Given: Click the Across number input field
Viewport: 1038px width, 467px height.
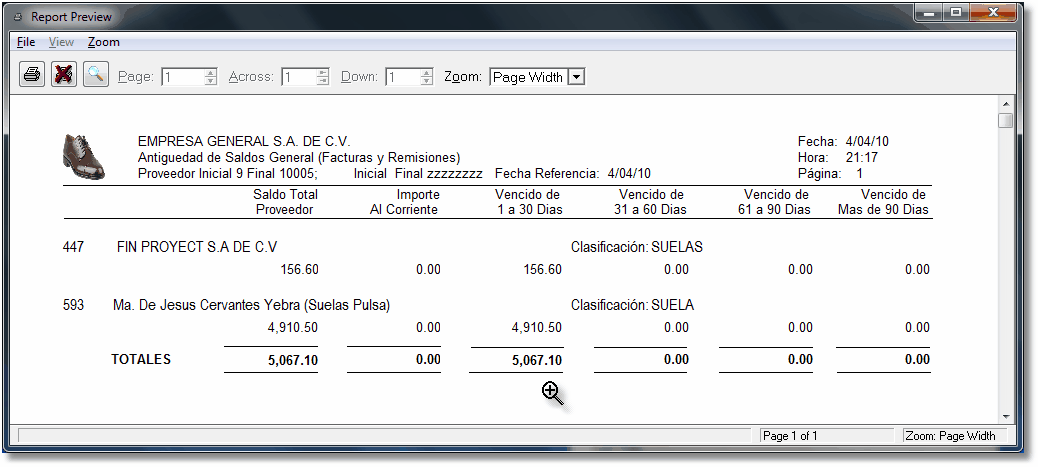Looking at the screenshot, I should pyautogui.click(x=298, y=77).
